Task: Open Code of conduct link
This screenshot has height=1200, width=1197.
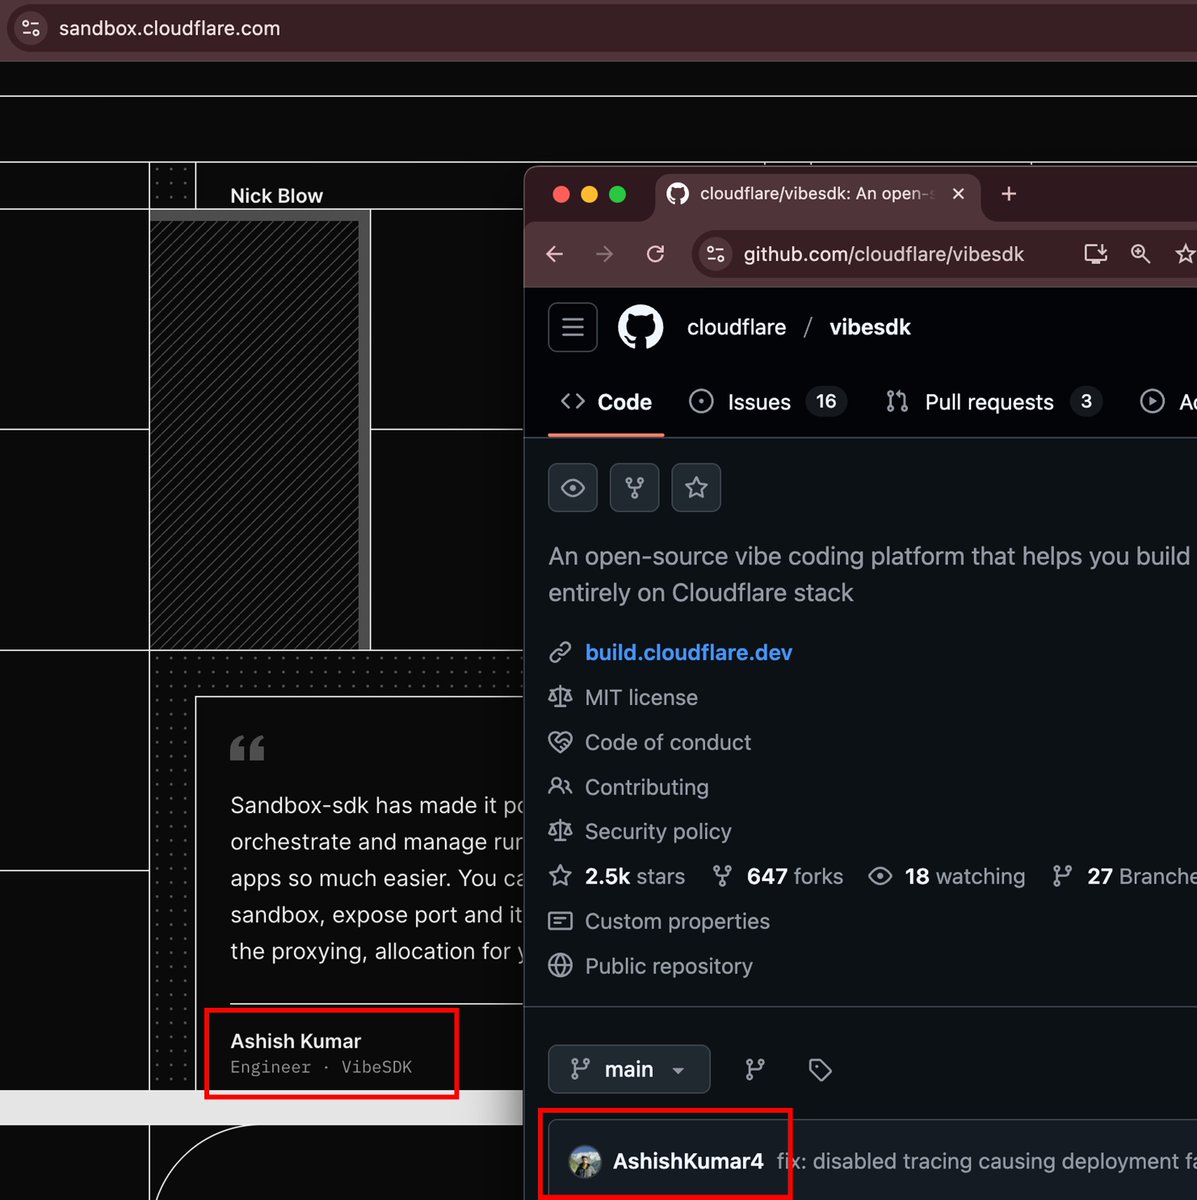Action: click(668, 742)
